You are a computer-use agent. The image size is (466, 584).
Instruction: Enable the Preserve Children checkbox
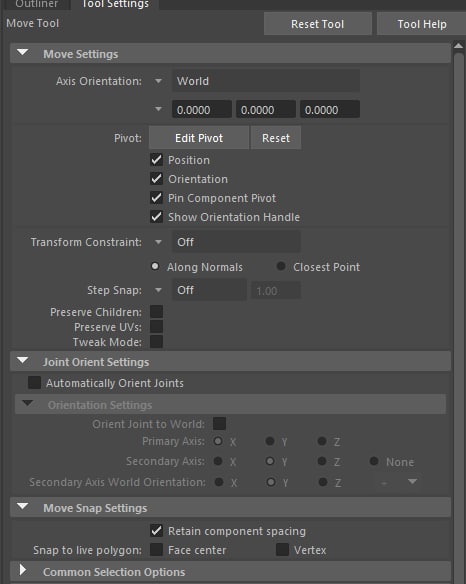pos(156,312)
